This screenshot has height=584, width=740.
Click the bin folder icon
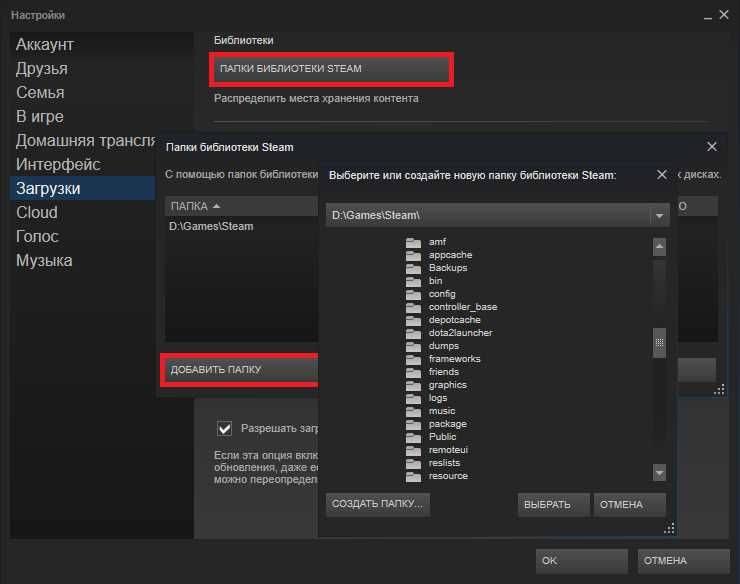click(x=413, y=281)
